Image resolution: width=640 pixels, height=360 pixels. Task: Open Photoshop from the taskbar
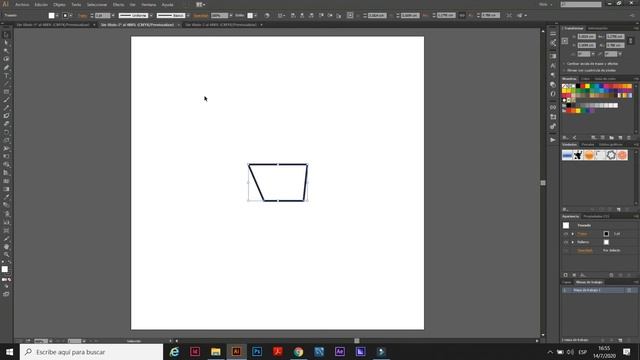click(257, 351)
